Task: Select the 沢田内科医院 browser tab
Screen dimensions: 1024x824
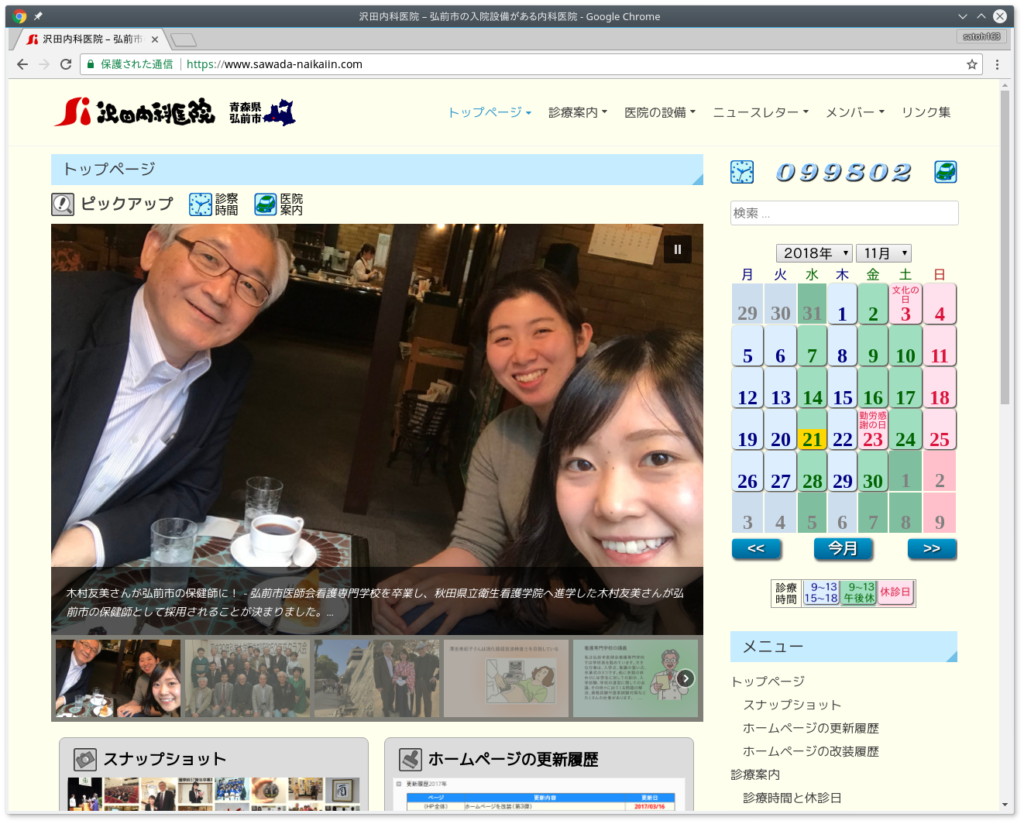Action: tap(91, 39)
